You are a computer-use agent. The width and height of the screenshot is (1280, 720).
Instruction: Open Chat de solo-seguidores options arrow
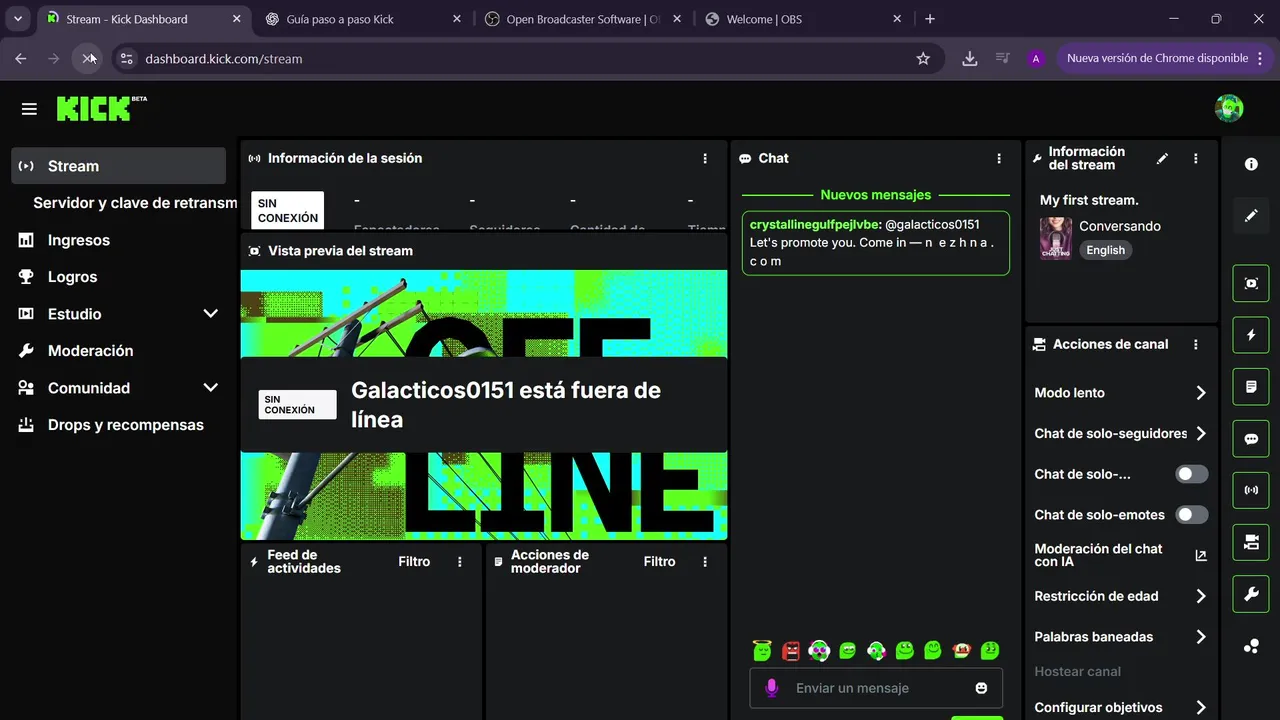click(1201, 434)
